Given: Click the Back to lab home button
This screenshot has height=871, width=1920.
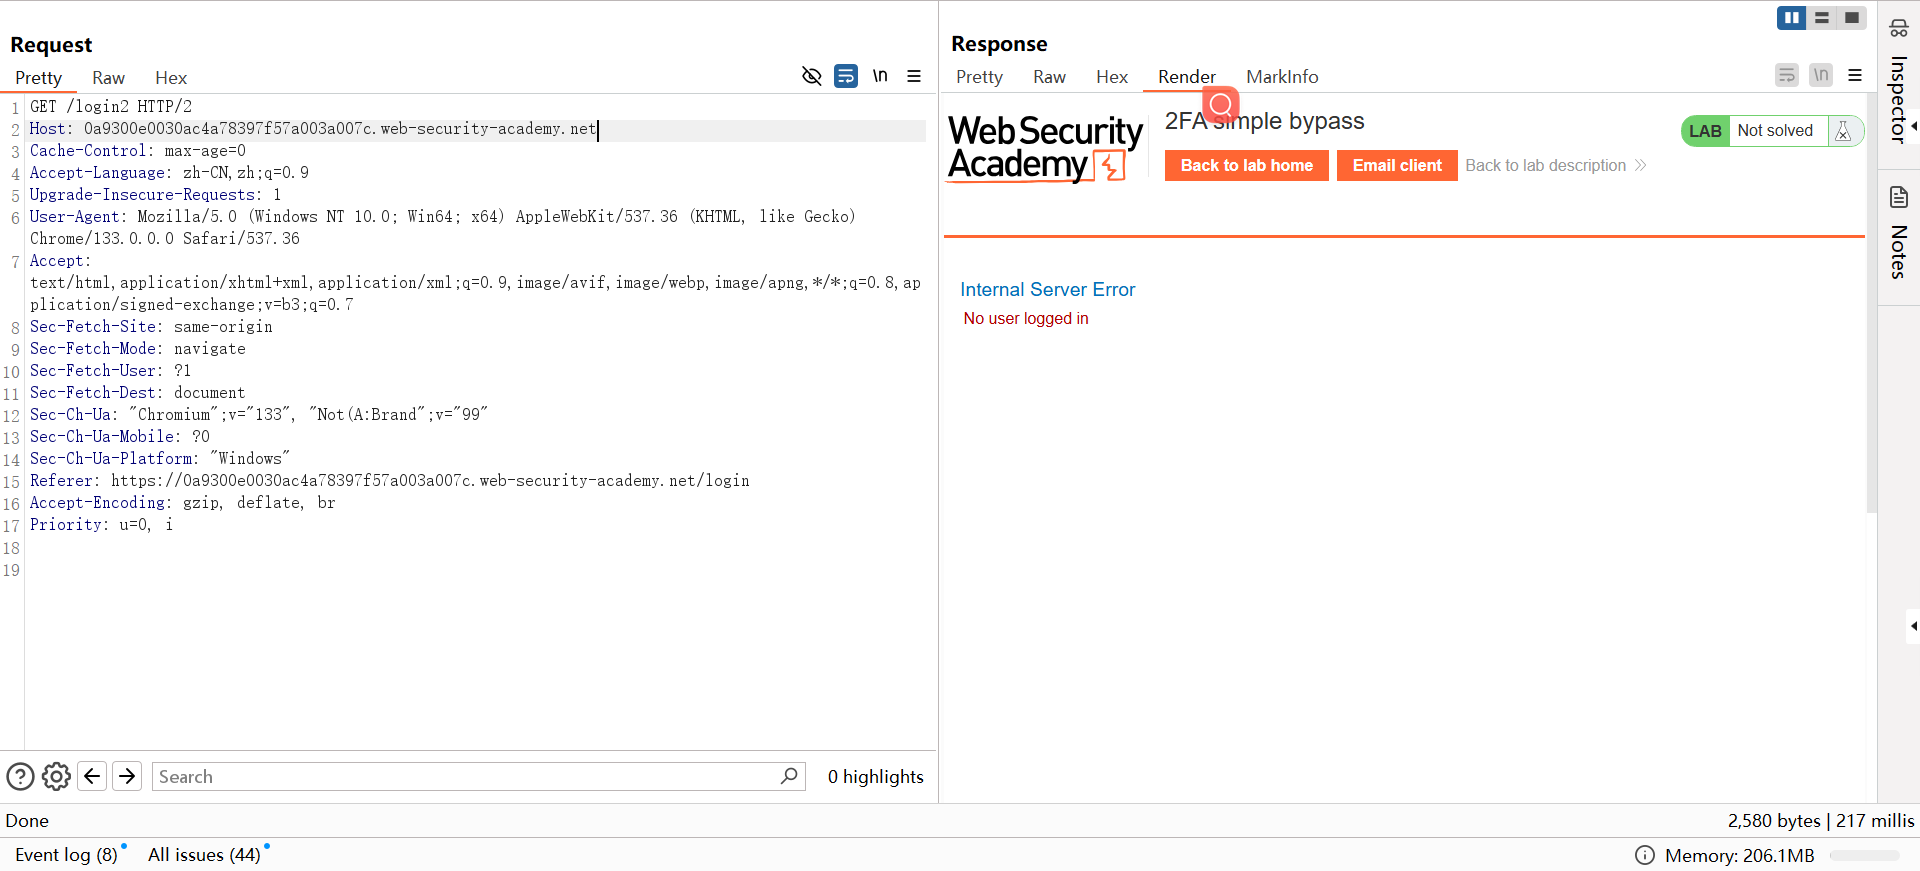Looking at the screenshot, I should (x=1246, y=166).
